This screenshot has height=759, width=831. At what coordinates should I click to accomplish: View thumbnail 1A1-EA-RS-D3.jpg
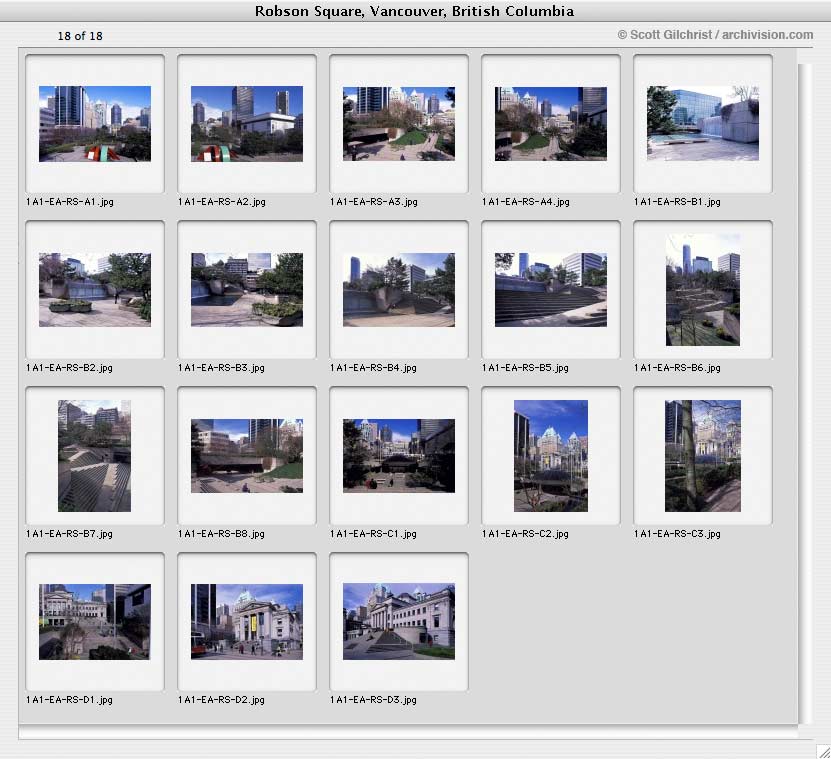[399, 622]
